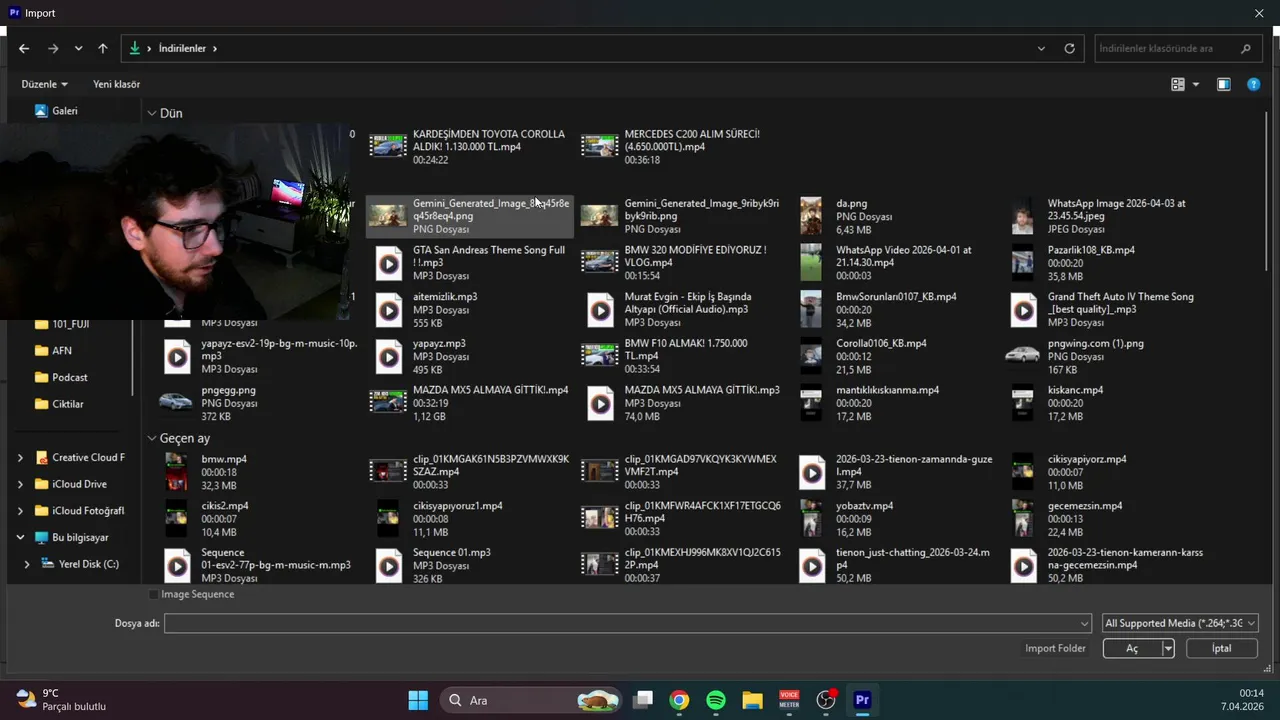Collapse the Dün group
The height and width of the screenshot is (720, 1280).
point(152,113)
